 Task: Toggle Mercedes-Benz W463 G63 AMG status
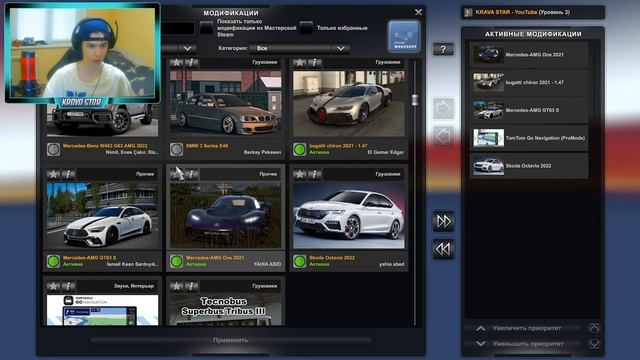(53, 149)
